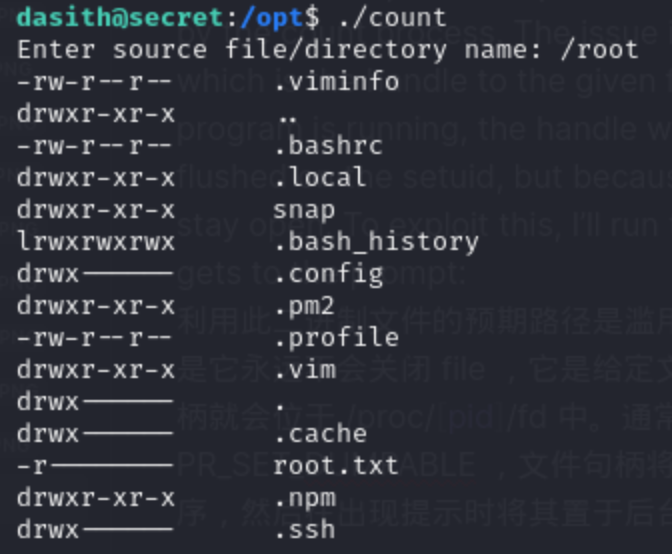Click the .cache directory name
The width and height of the screenshot is (672, 554).
click(320, 433)
